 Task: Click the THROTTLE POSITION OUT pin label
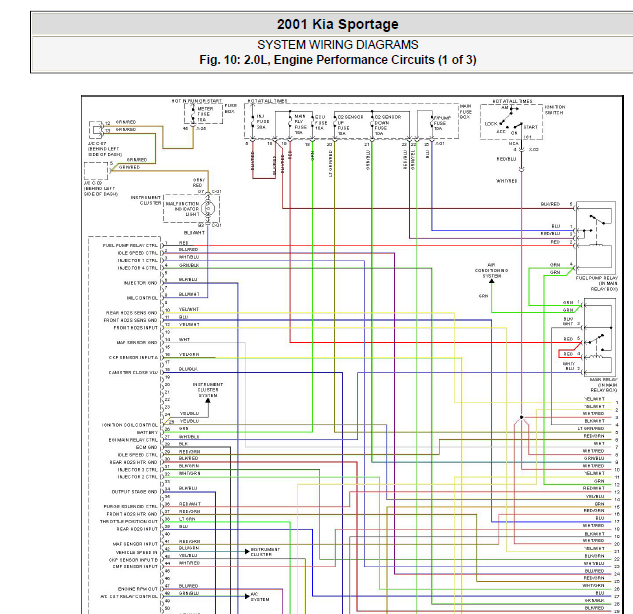(x=129, y=522)
